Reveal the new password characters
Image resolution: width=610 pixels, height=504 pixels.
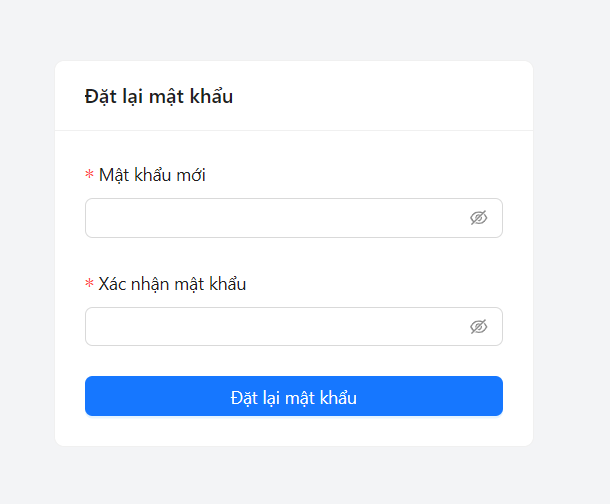pos(478,218)
